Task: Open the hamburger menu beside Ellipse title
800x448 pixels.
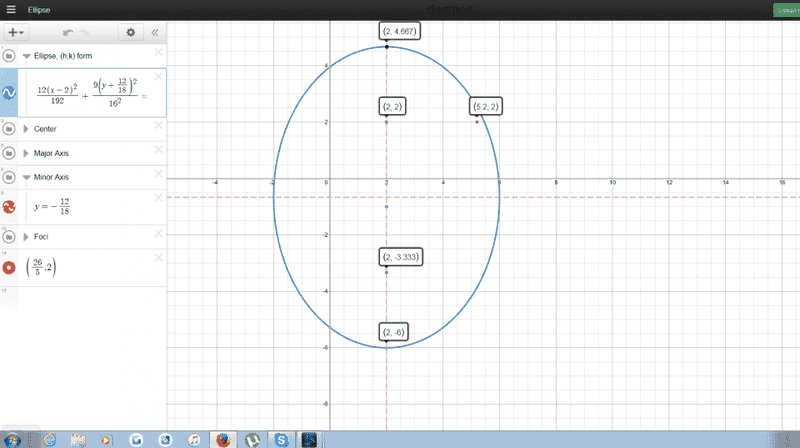Action: click(x=10, y=9)
